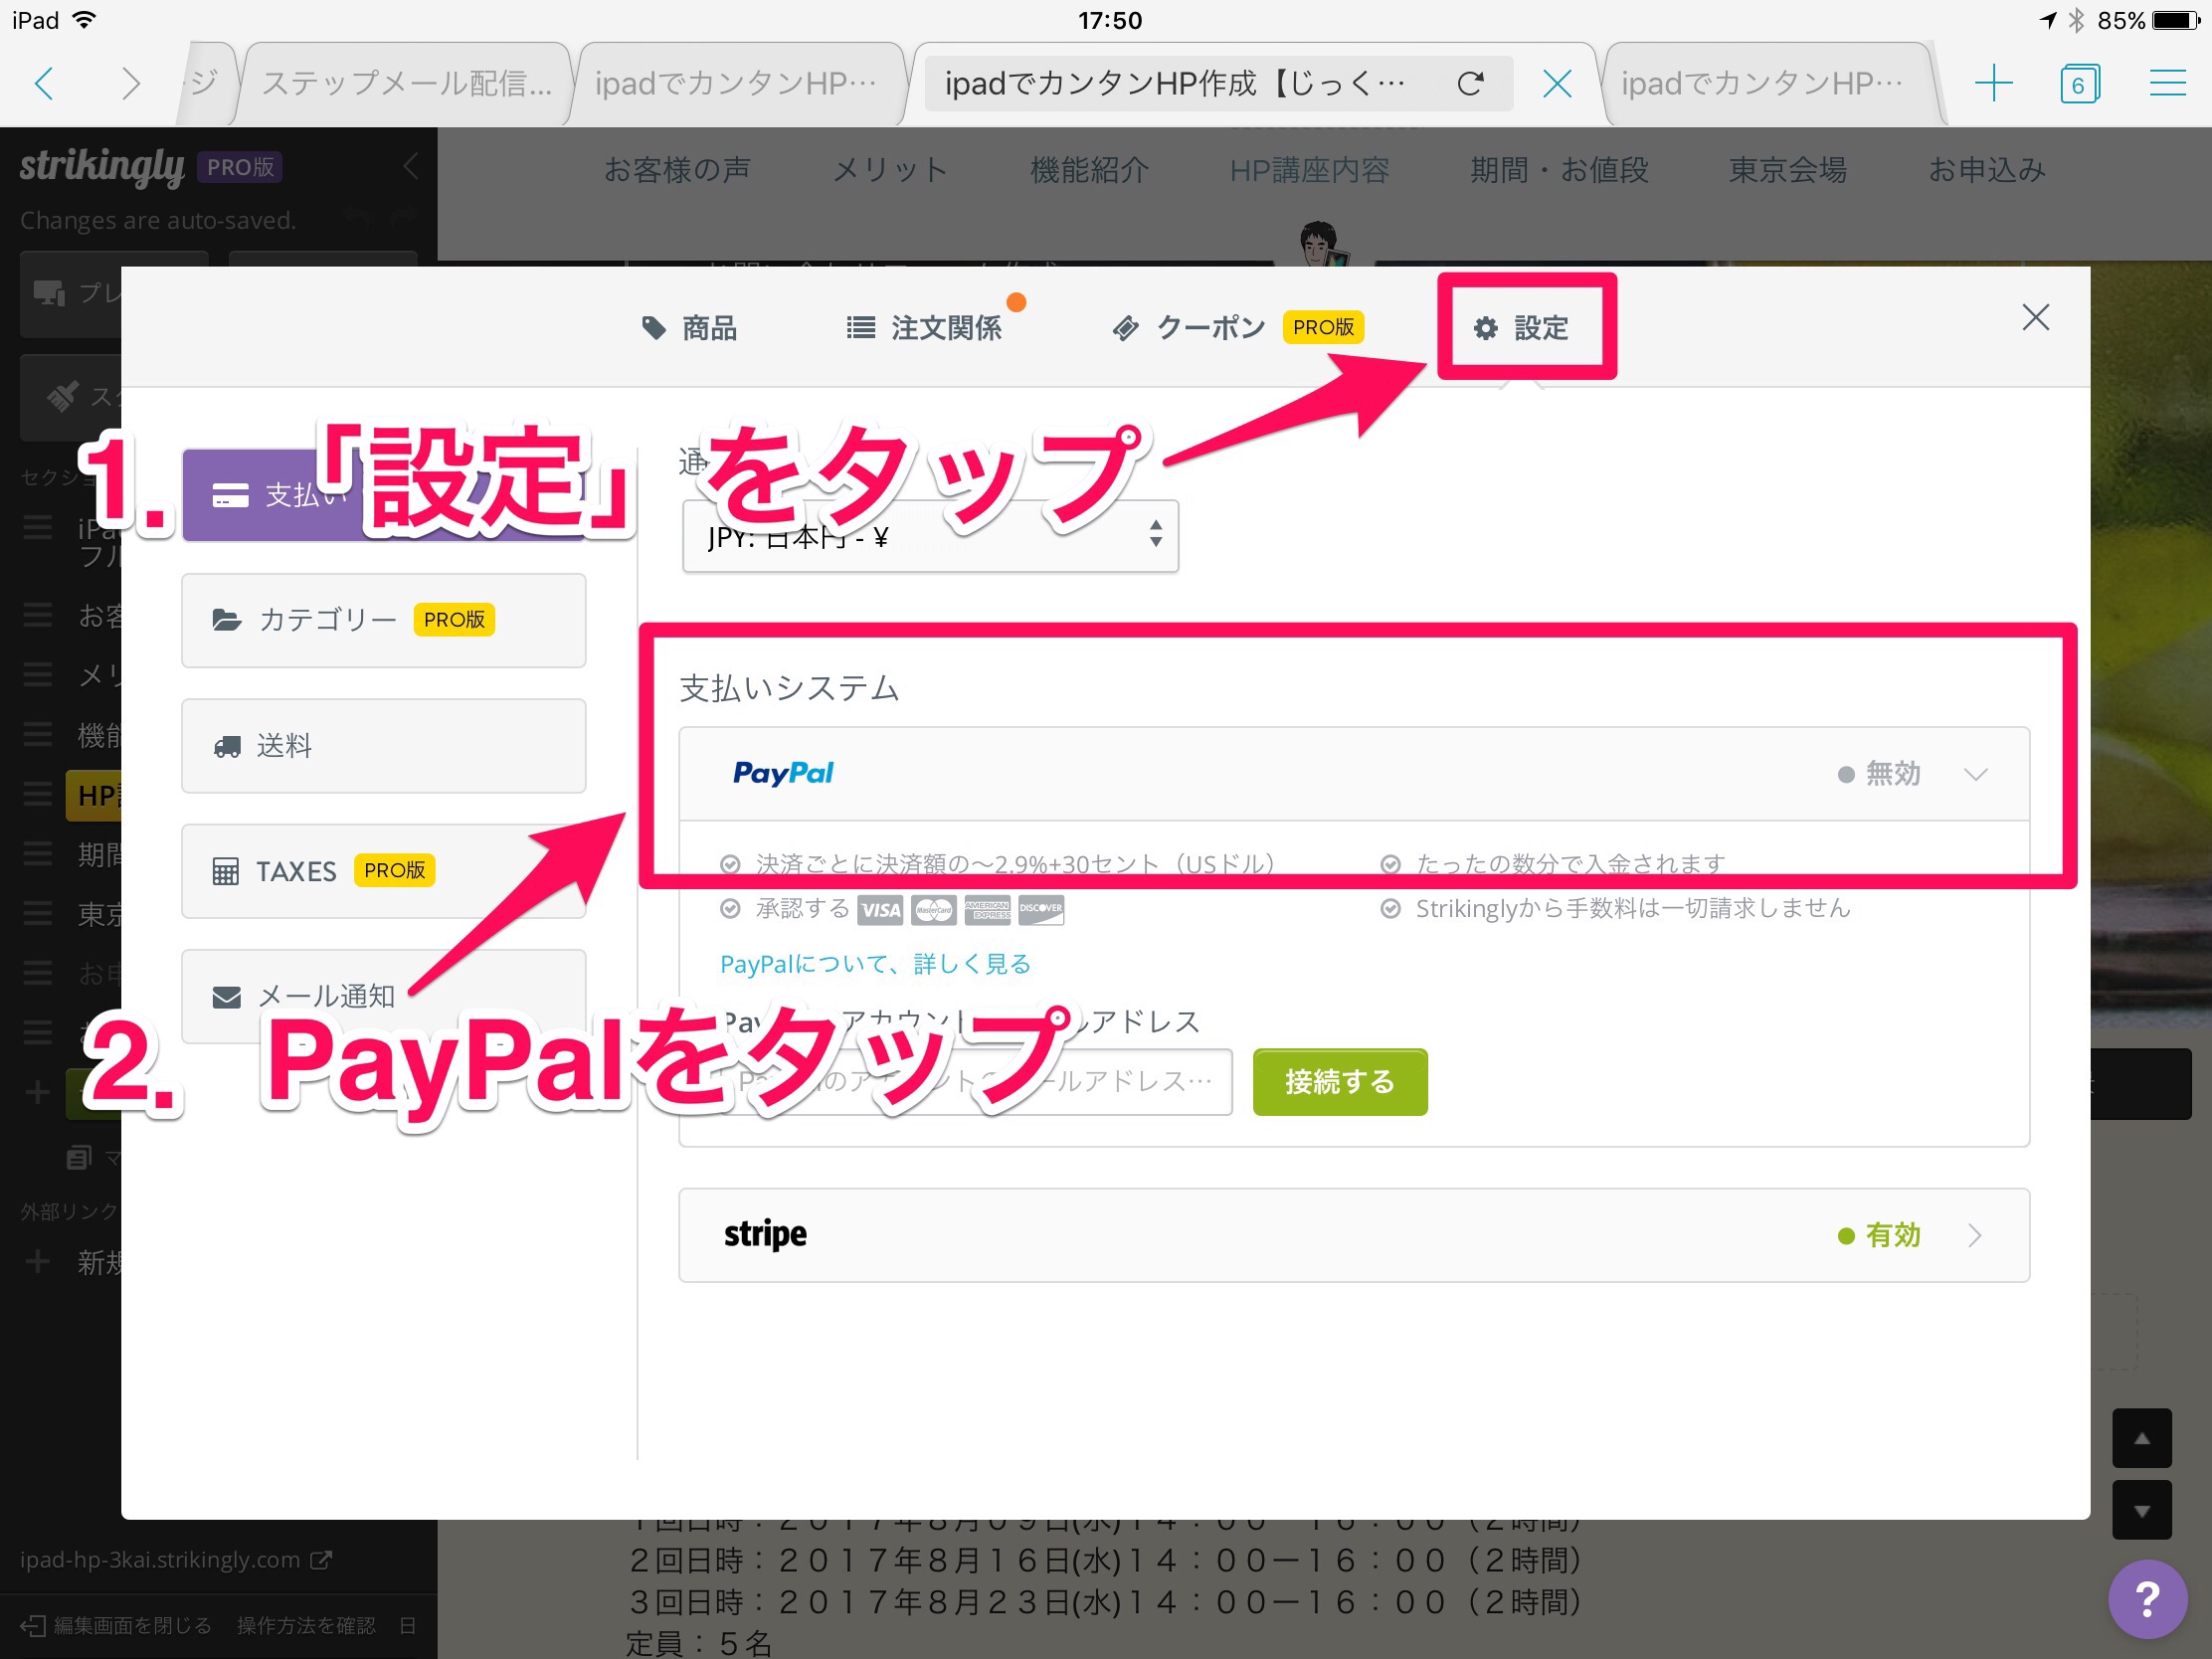Go back with browser back arrow
This screenshot has width=2212, height=1659.
[x=45, y=83]
